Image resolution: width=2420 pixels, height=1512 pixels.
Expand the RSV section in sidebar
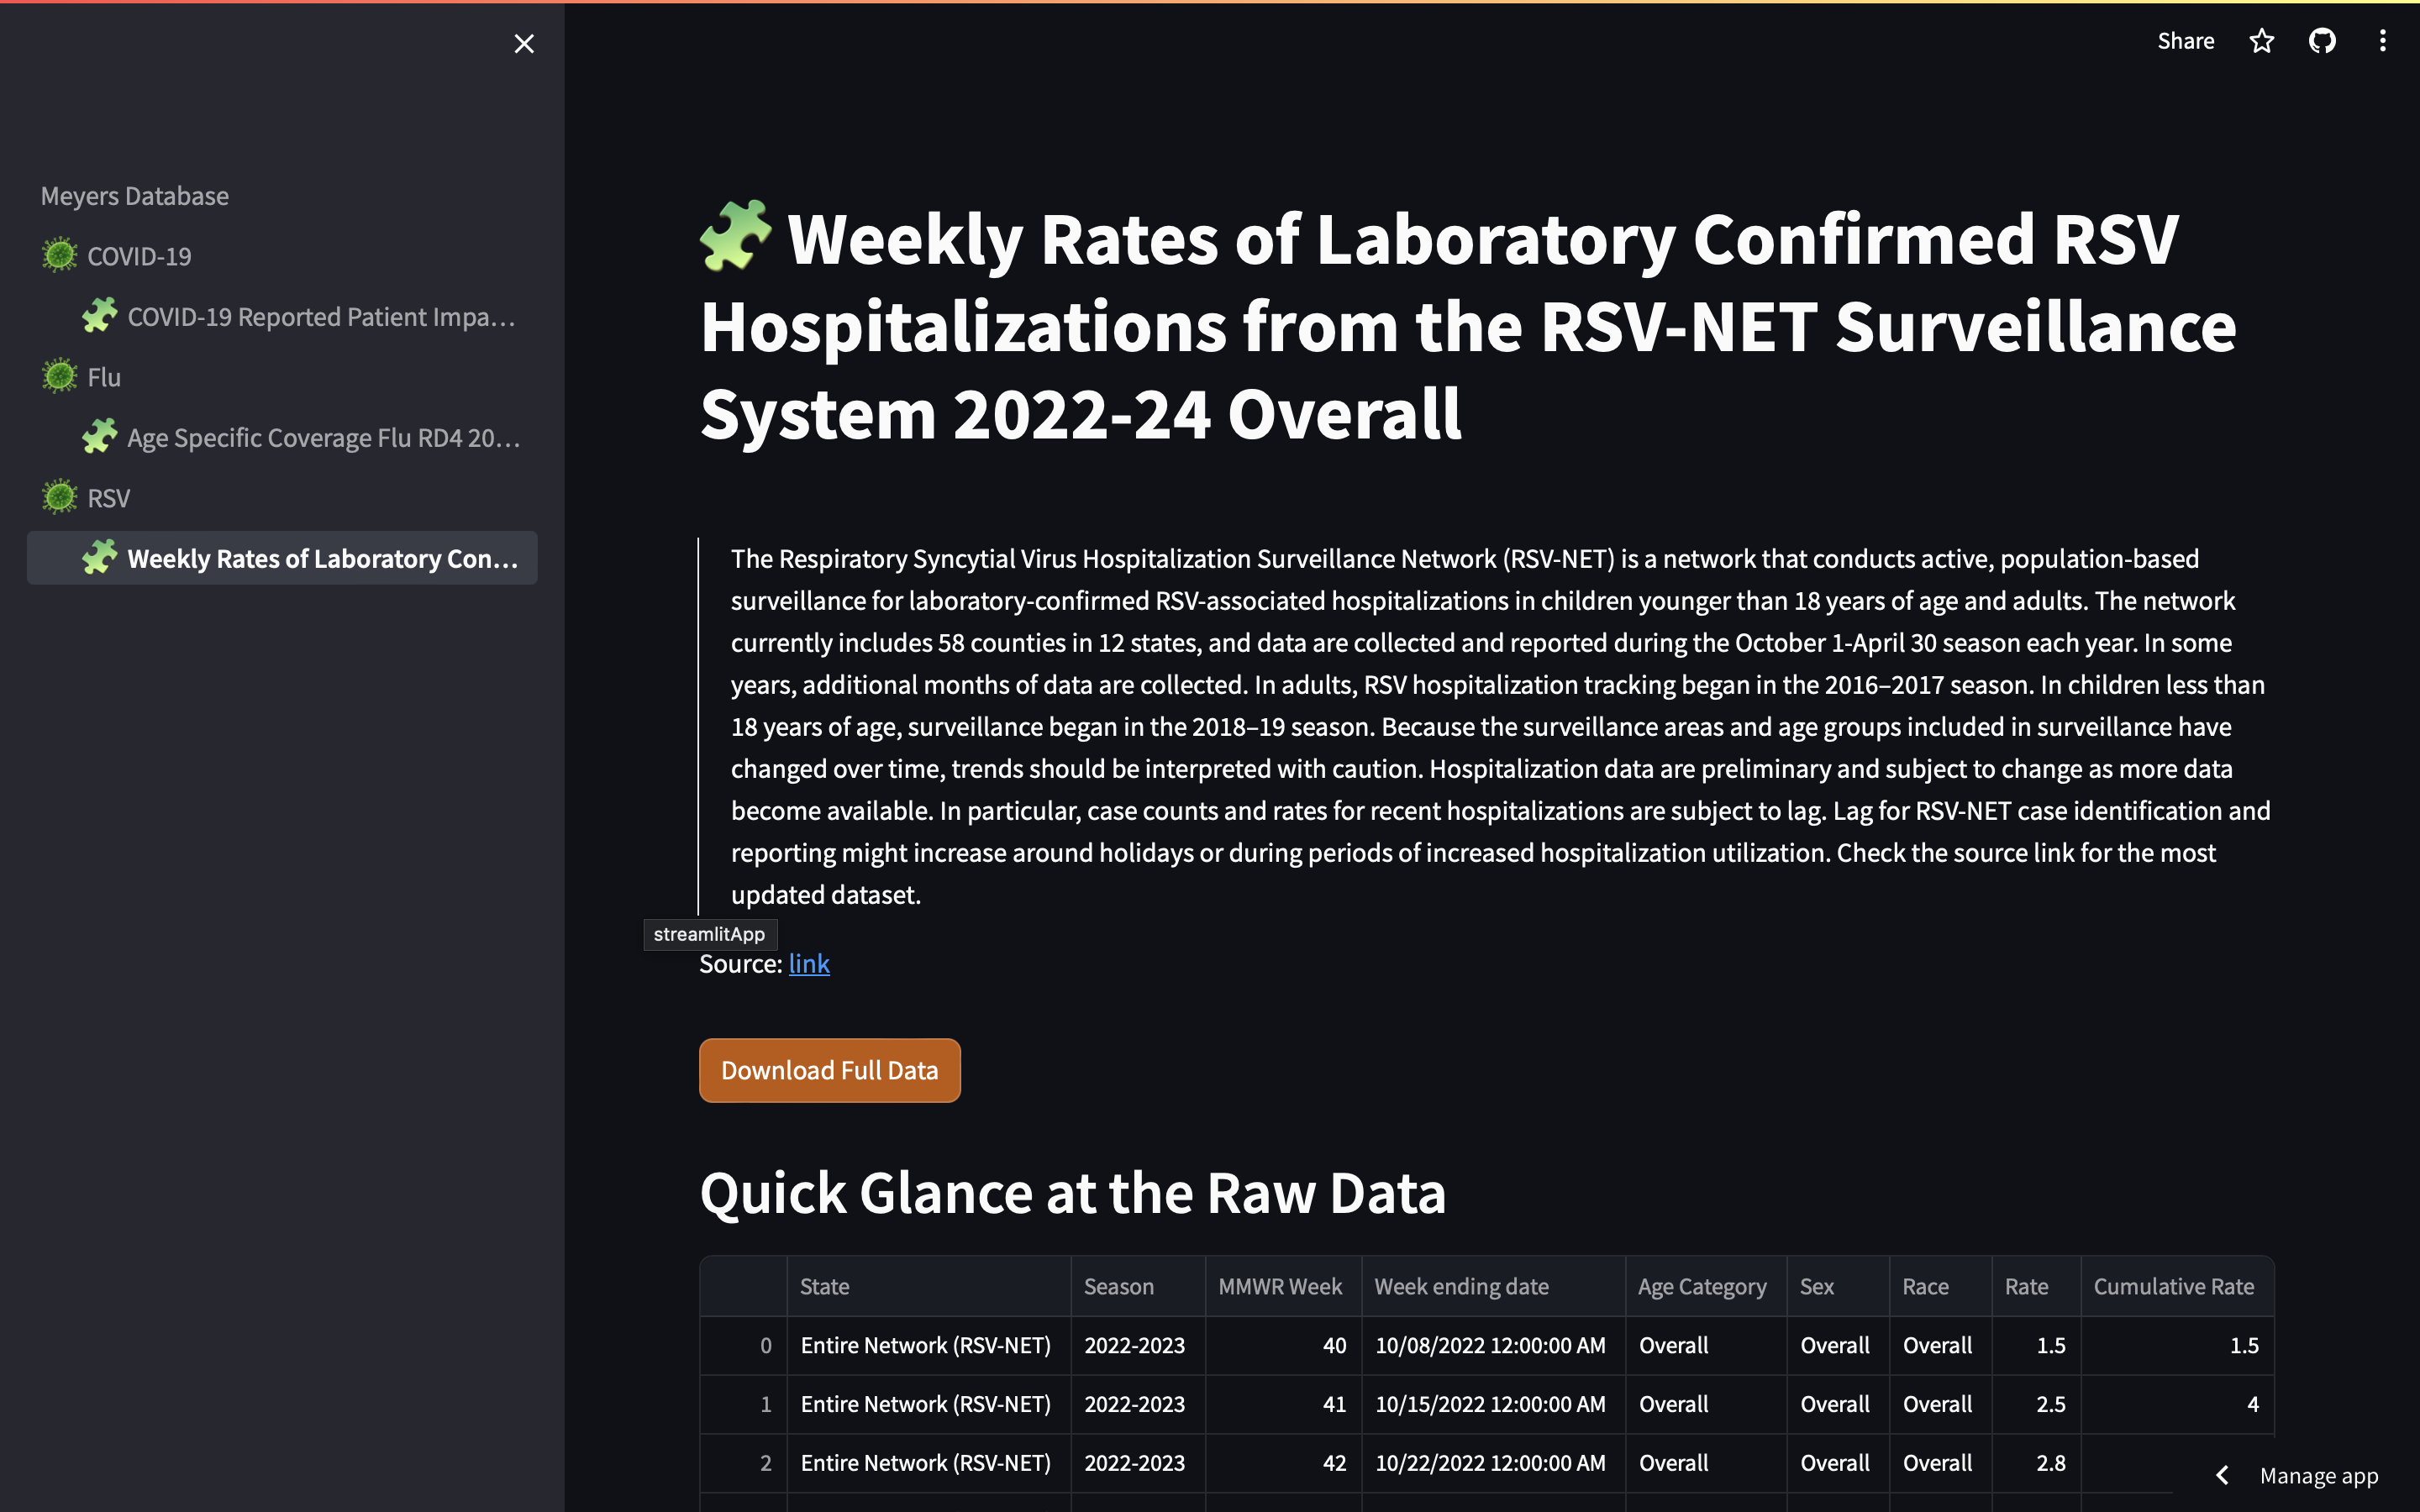coord(108,496)
